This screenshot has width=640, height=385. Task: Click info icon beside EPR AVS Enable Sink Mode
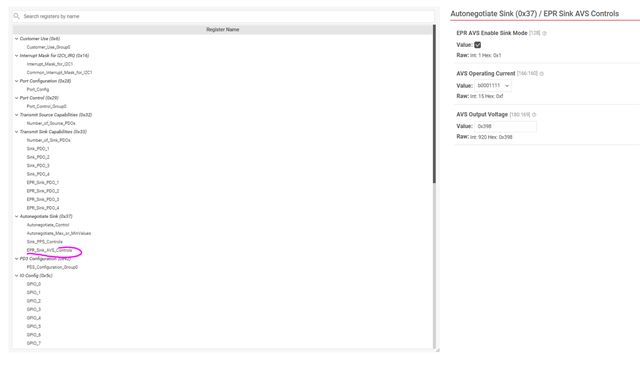[544, 33]
